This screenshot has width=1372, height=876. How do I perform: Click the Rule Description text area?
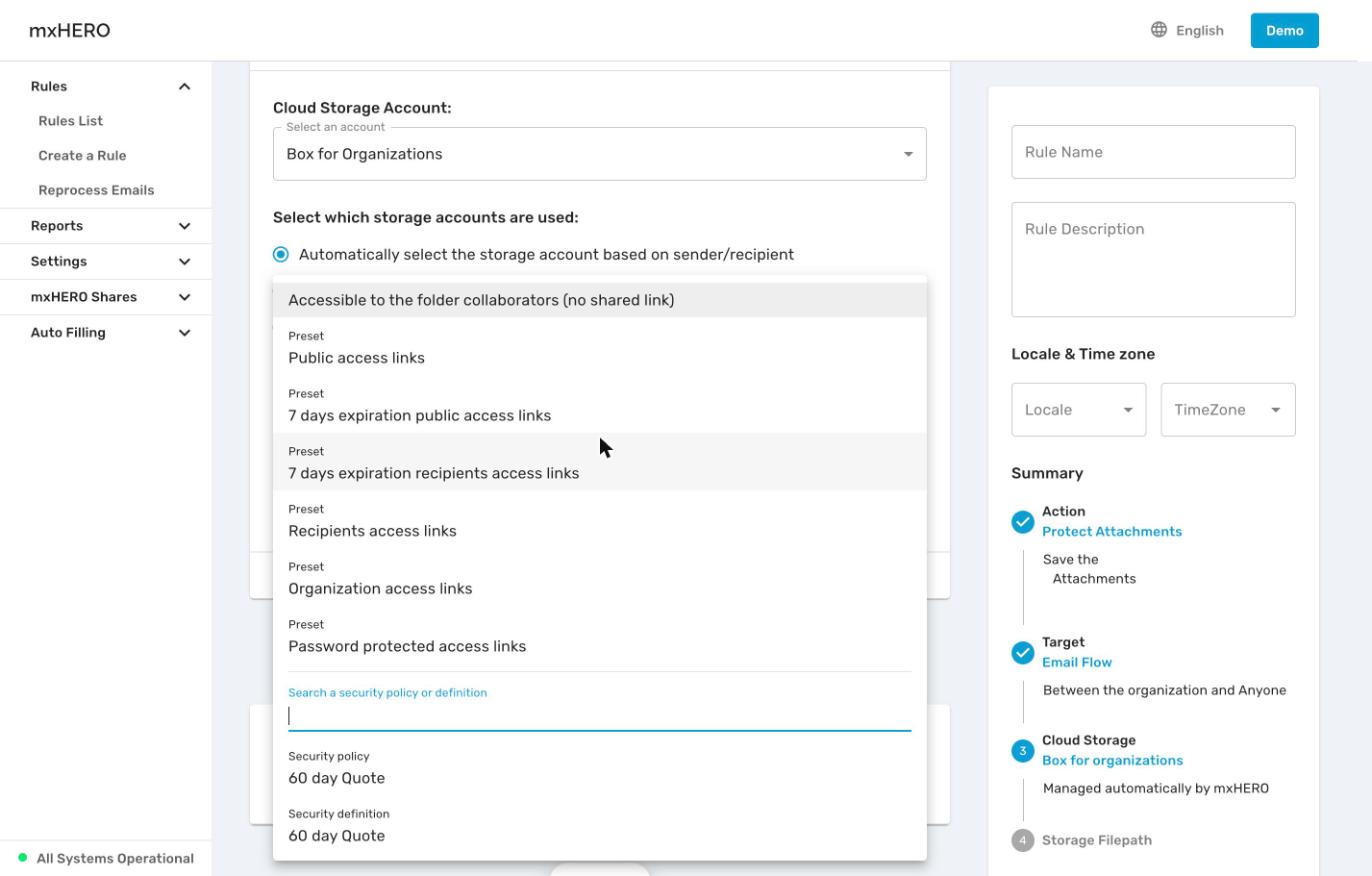1153,260
